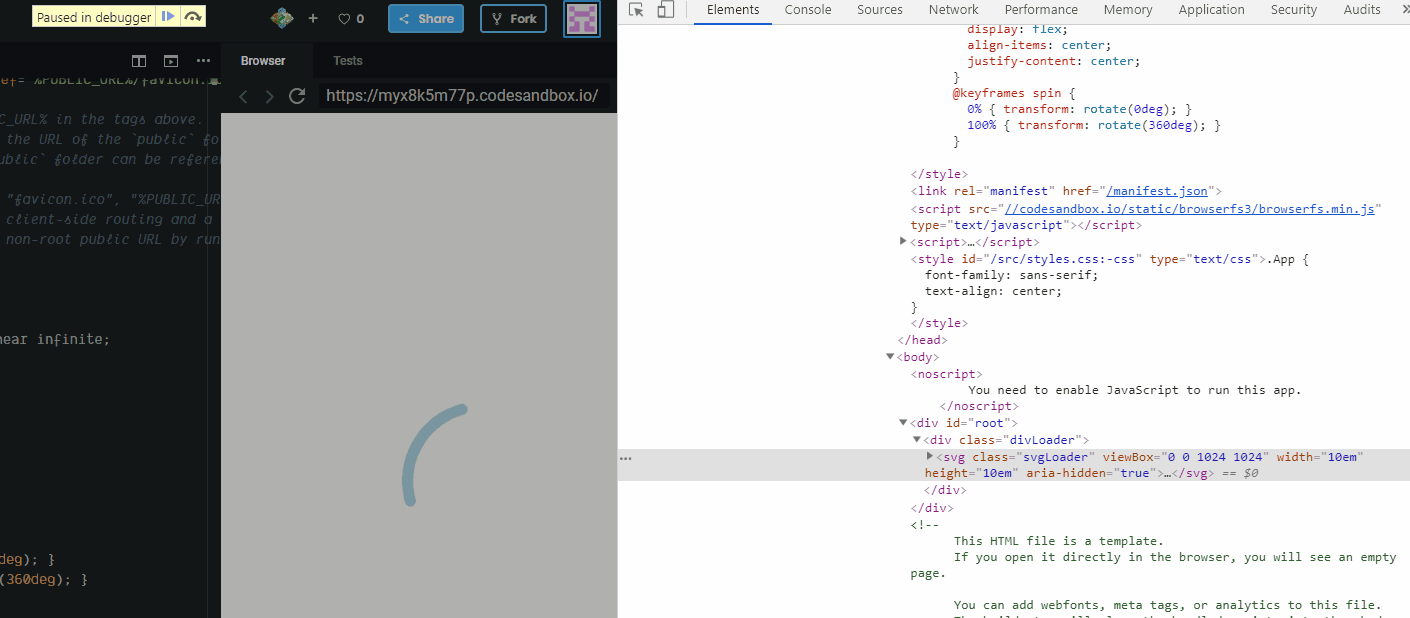Click the CodeSandbox logo at the top
Image resolution: width=1410 pixels, height=618 pixels.
[x=281, y=17]
